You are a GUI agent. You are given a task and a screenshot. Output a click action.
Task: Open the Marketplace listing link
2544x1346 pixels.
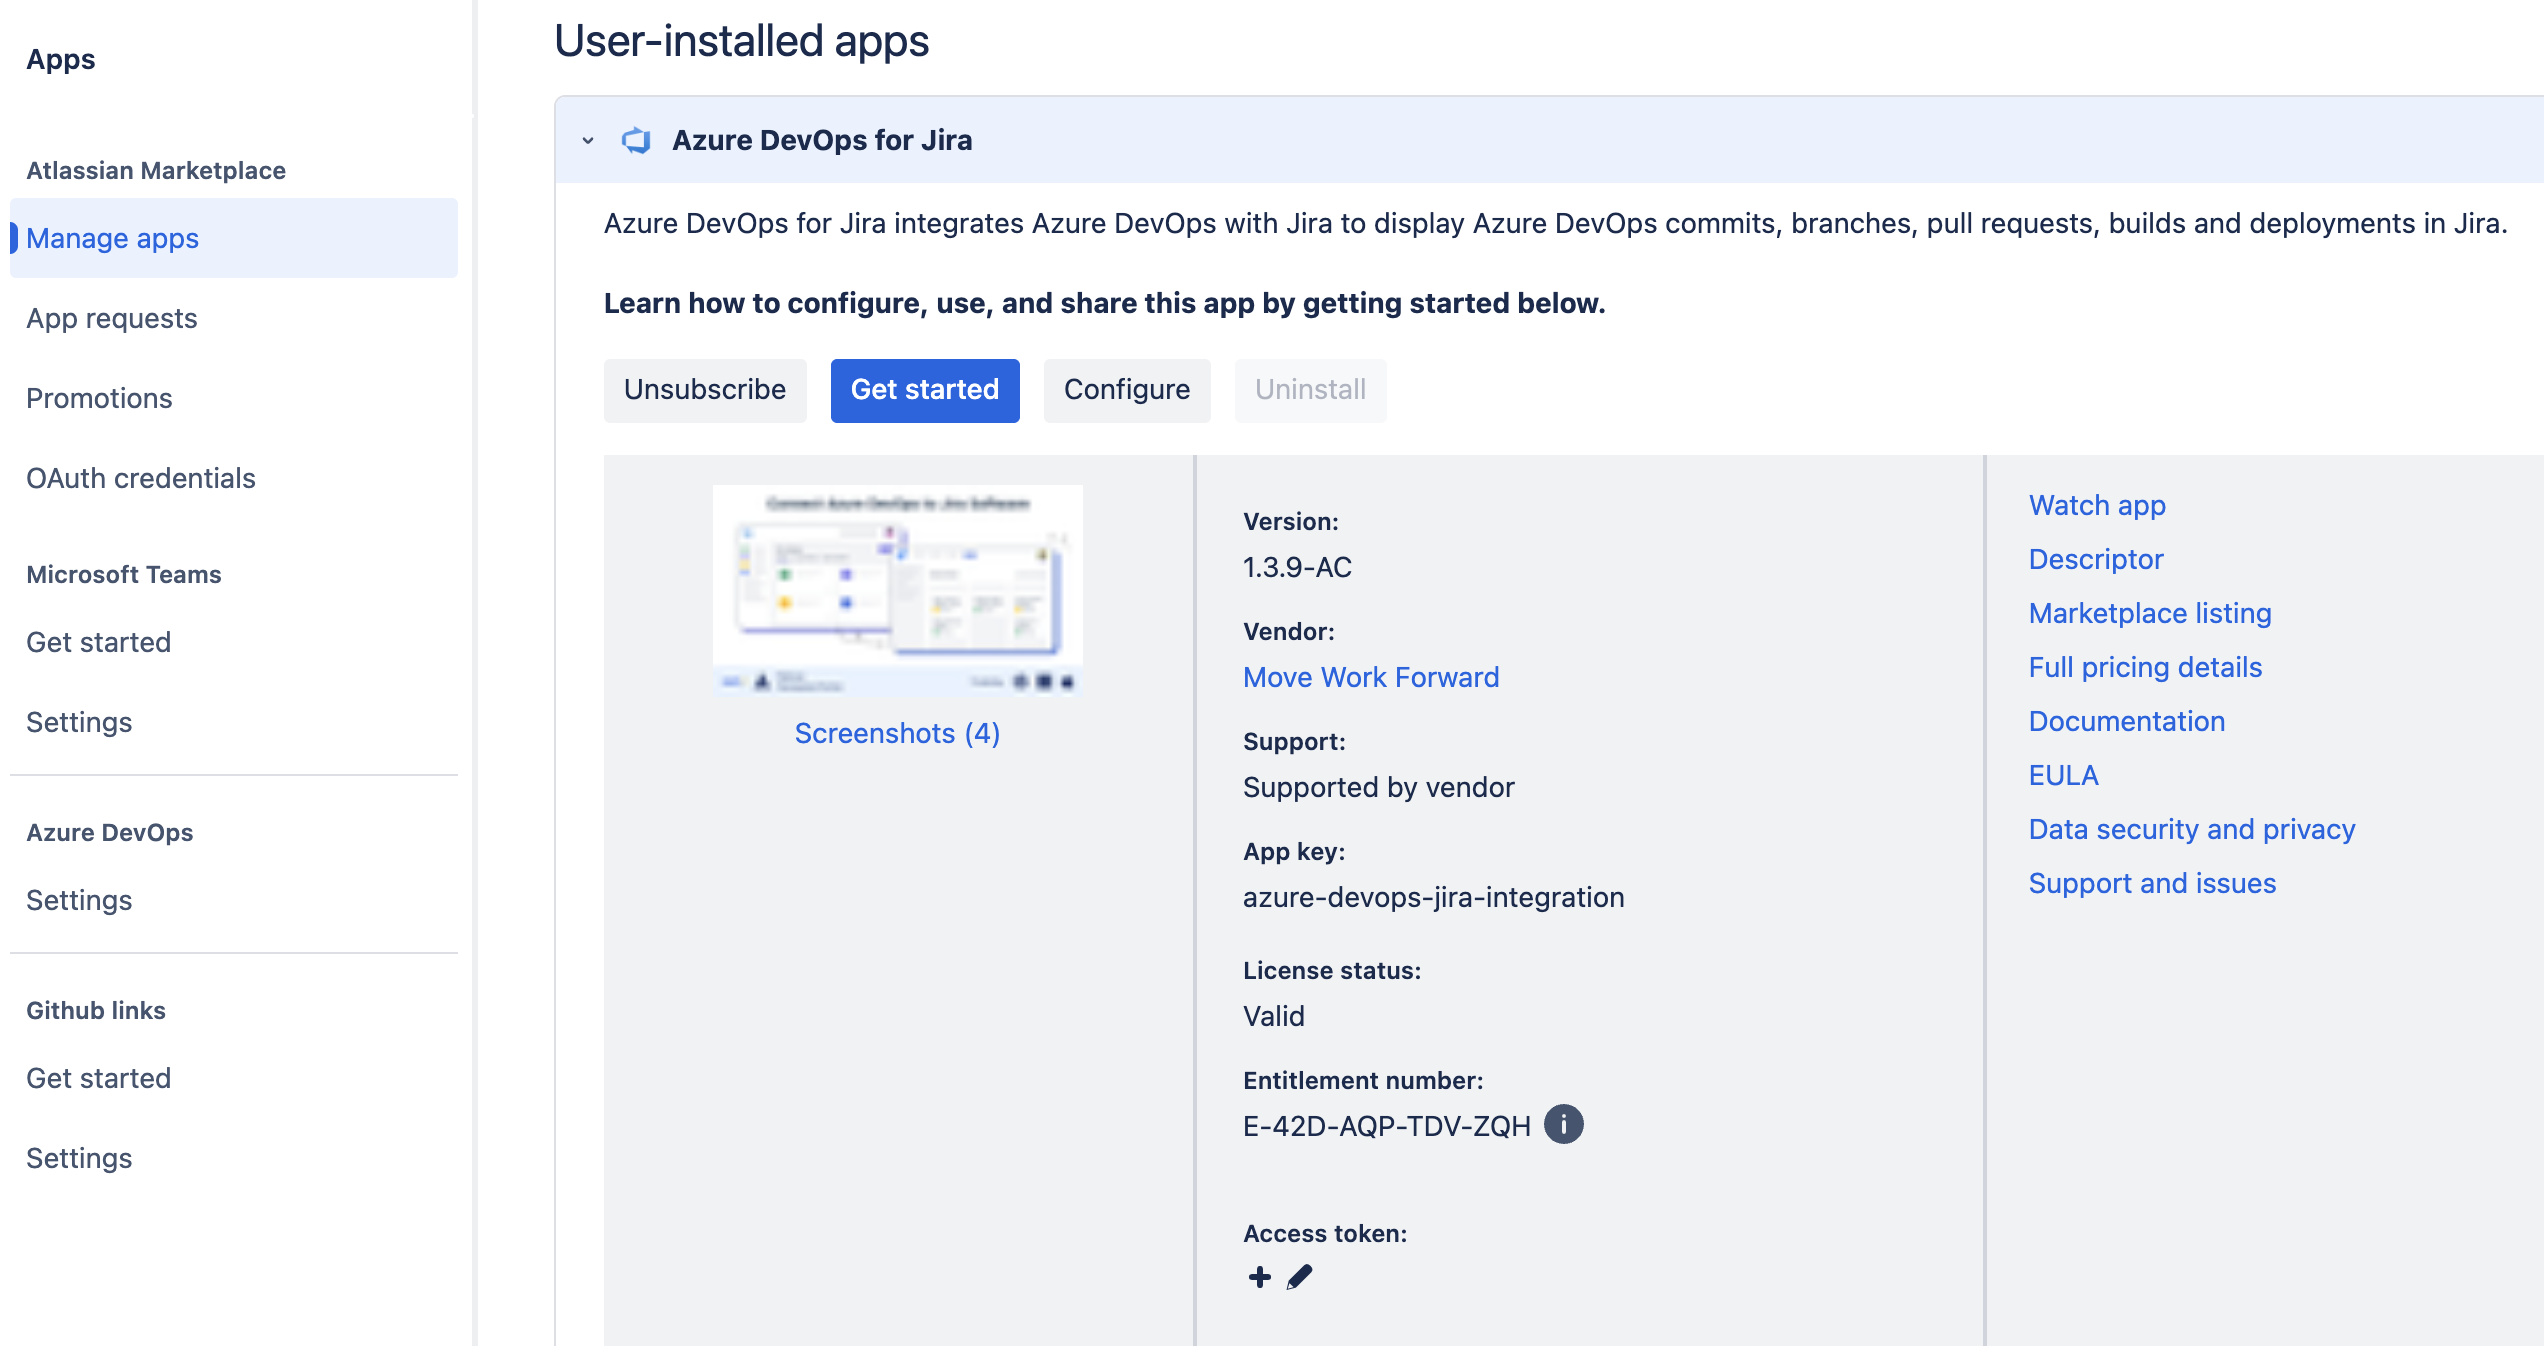click(x=2150, y=612)
